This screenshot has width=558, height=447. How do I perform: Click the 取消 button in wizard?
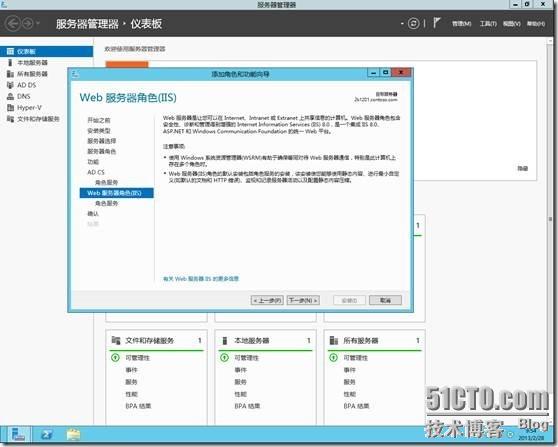(x=385, y=300)
